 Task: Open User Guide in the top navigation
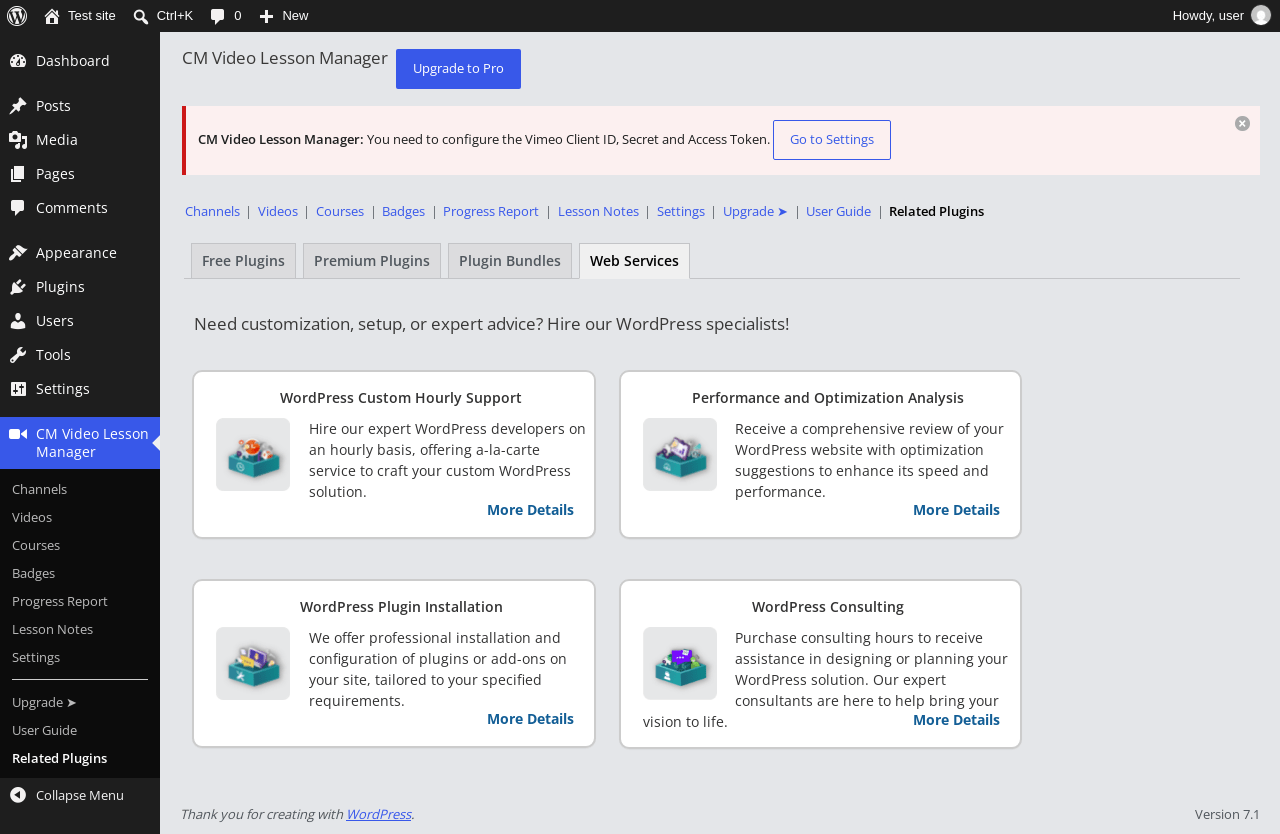point(838,211)
